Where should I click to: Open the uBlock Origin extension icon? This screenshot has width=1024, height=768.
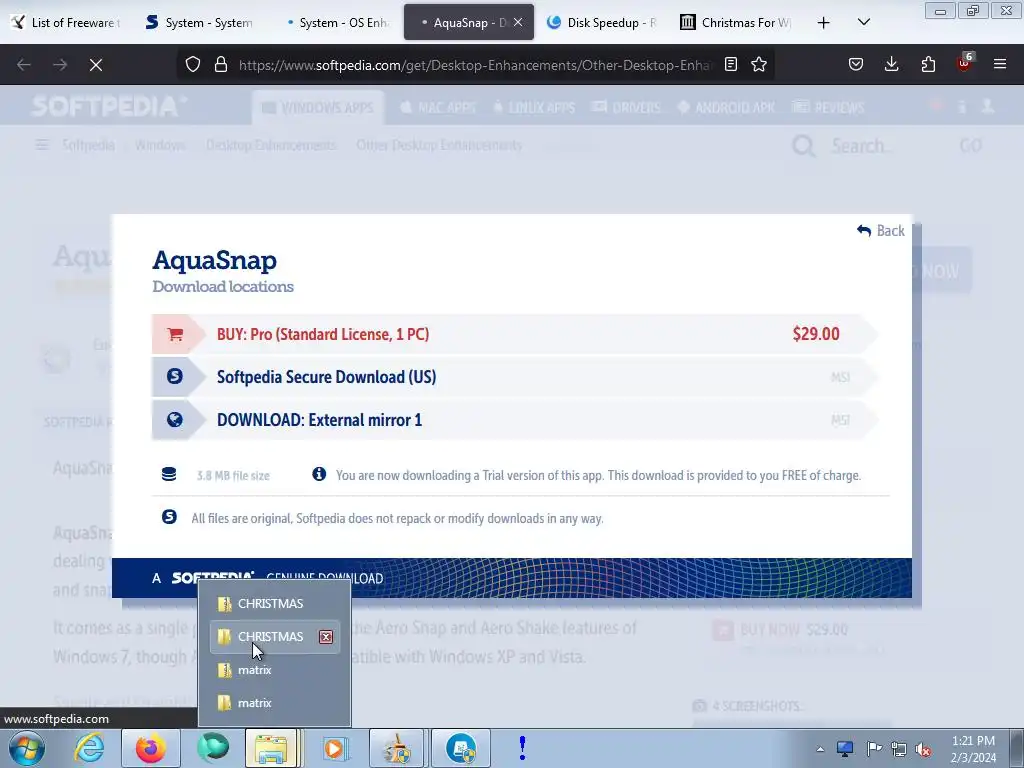pyautogui.click(x=965, y=63)
